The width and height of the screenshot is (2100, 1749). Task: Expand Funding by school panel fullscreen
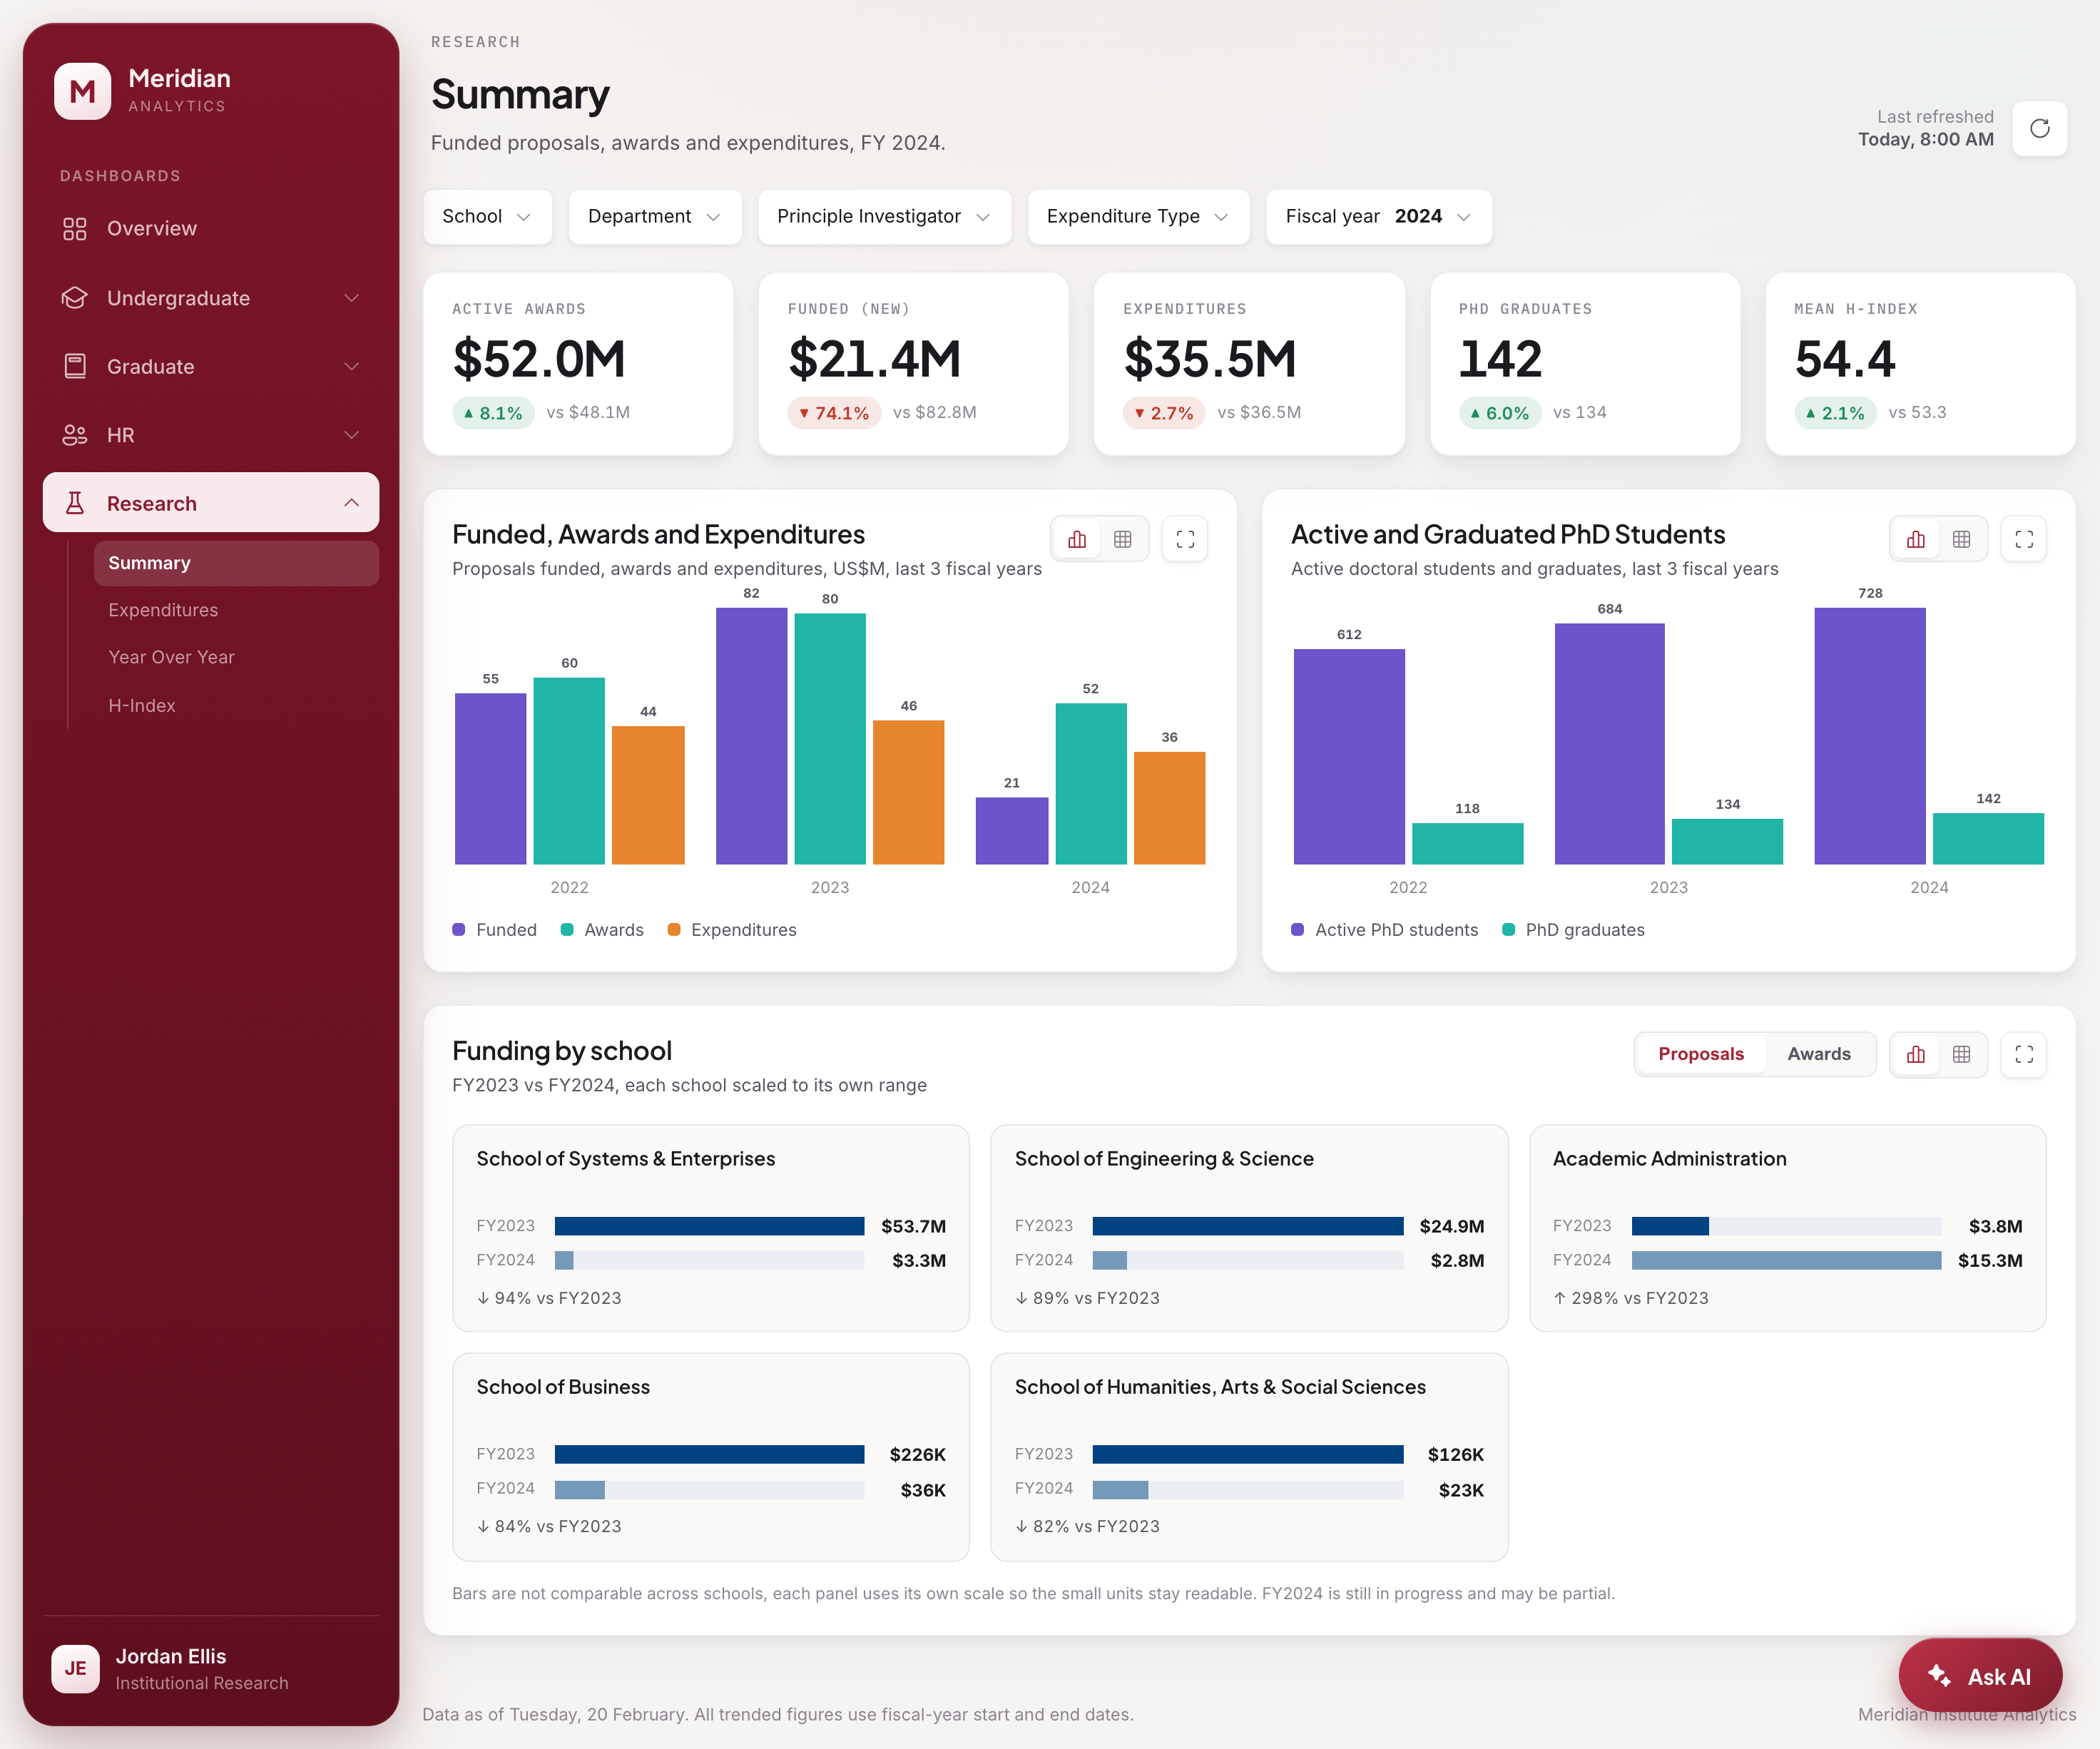click(2023, 1054)
